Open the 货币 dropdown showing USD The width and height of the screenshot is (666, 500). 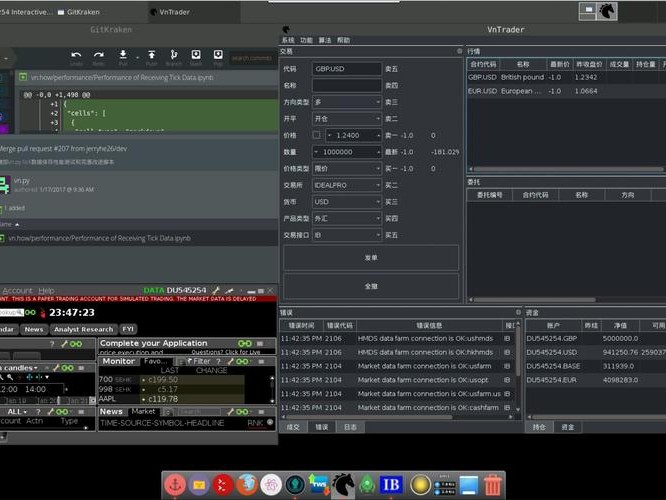click(x=347, y=202)
